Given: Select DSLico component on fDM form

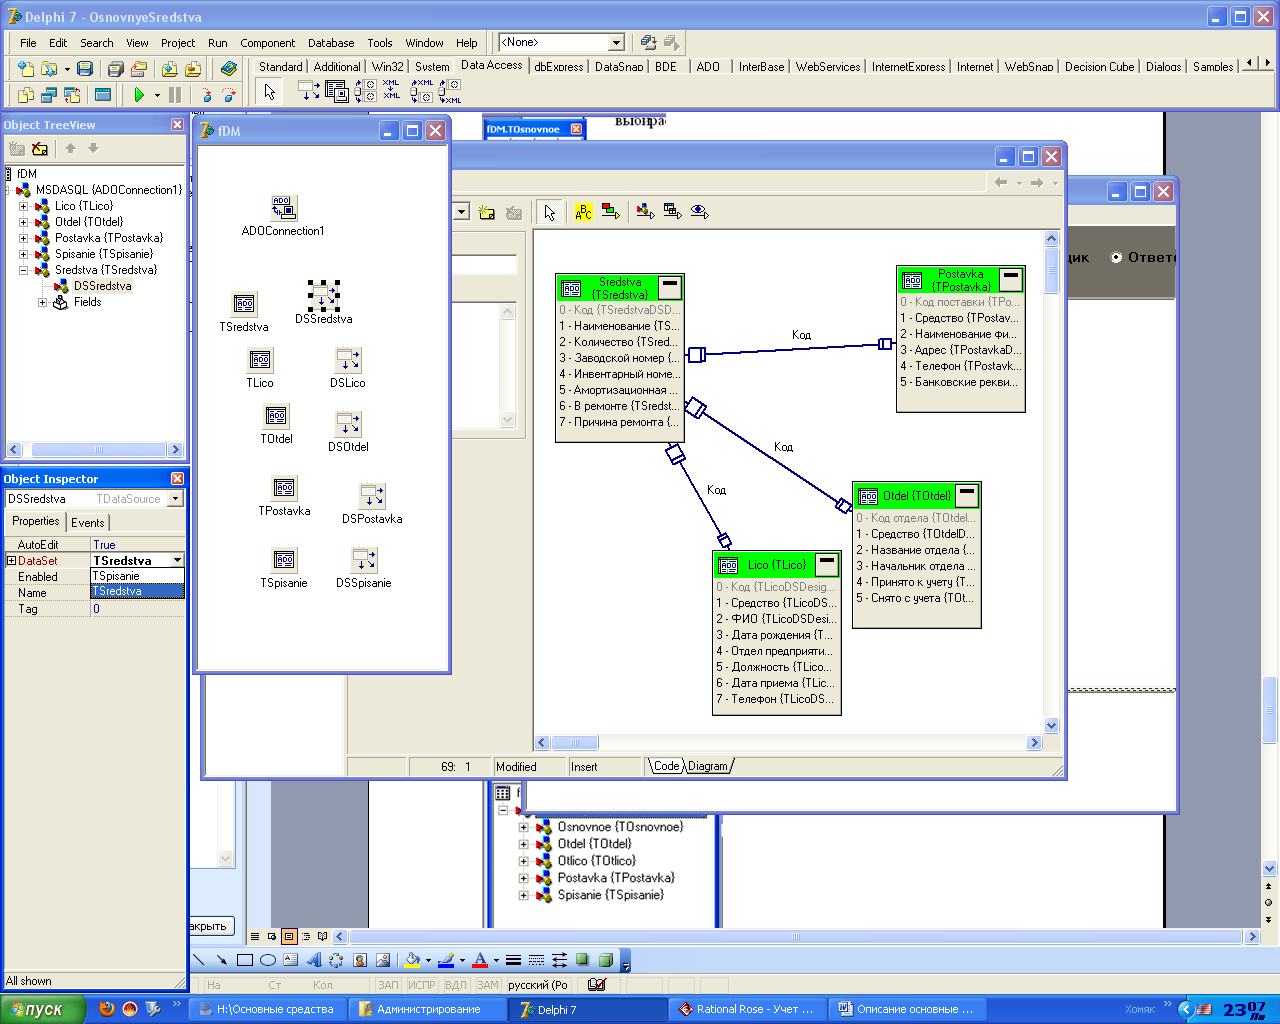Looking at the screenshot, I should 348,360.
